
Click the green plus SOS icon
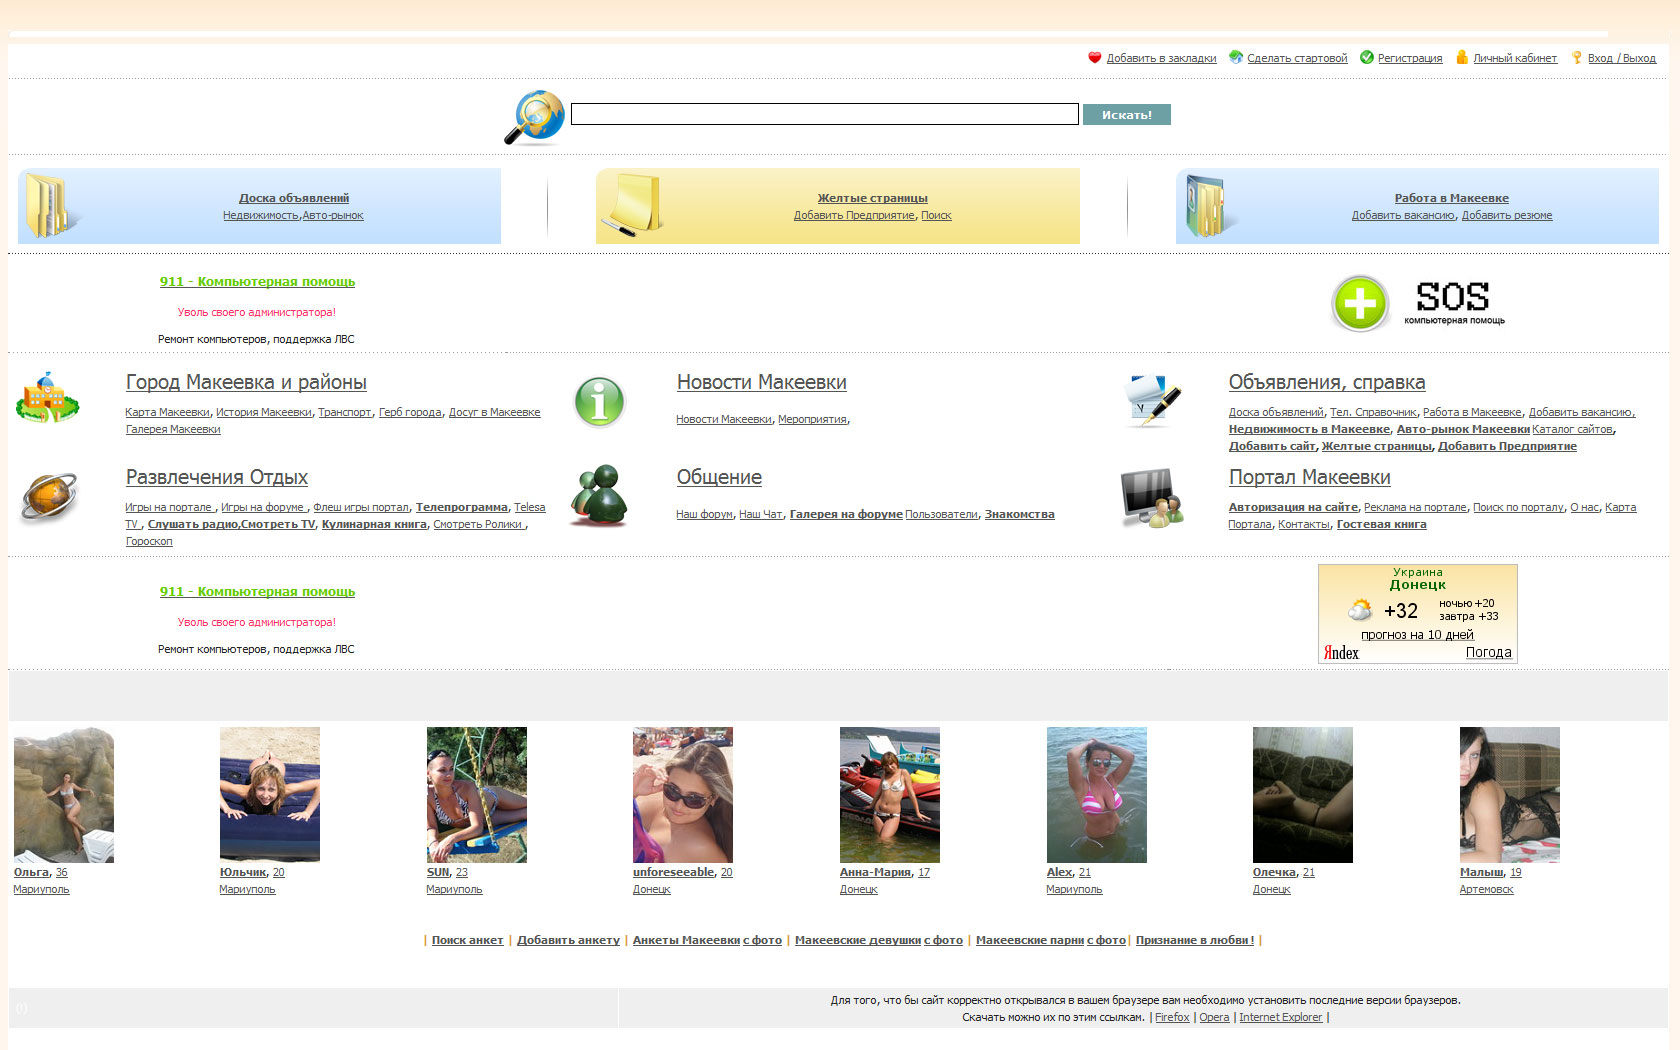point(1360,303)
